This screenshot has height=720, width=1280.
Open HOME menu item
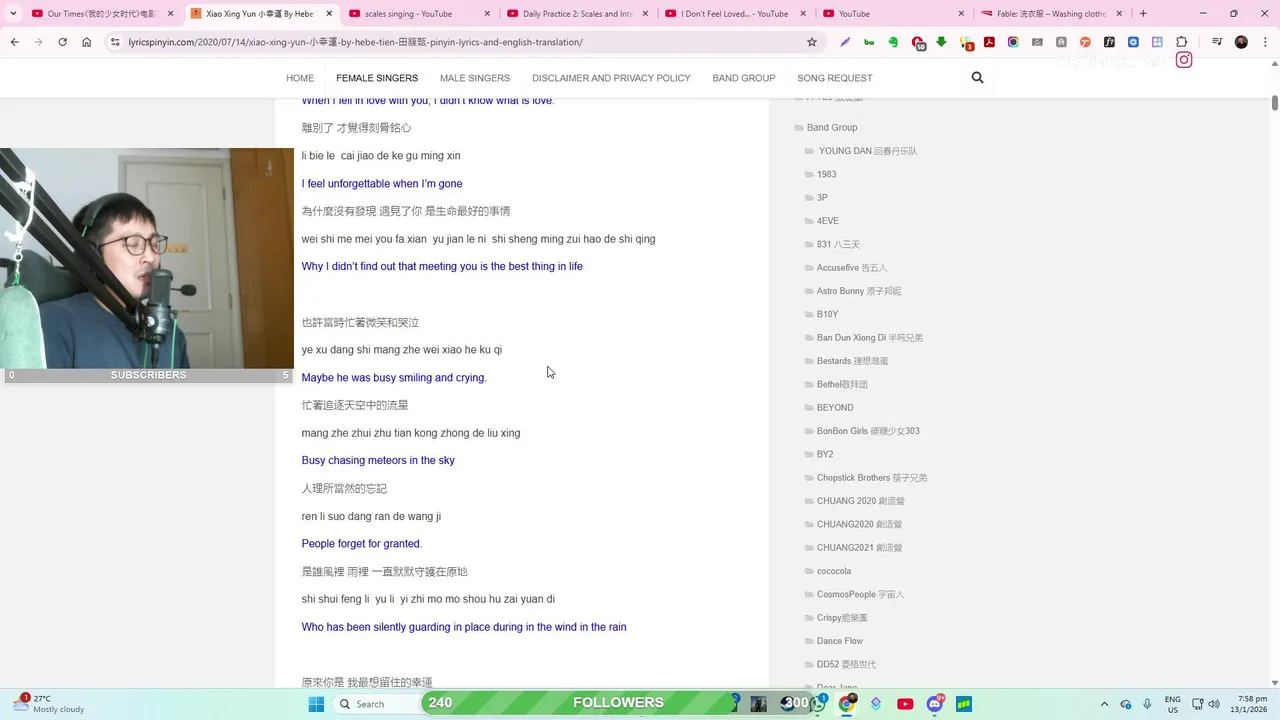(300, 78)
